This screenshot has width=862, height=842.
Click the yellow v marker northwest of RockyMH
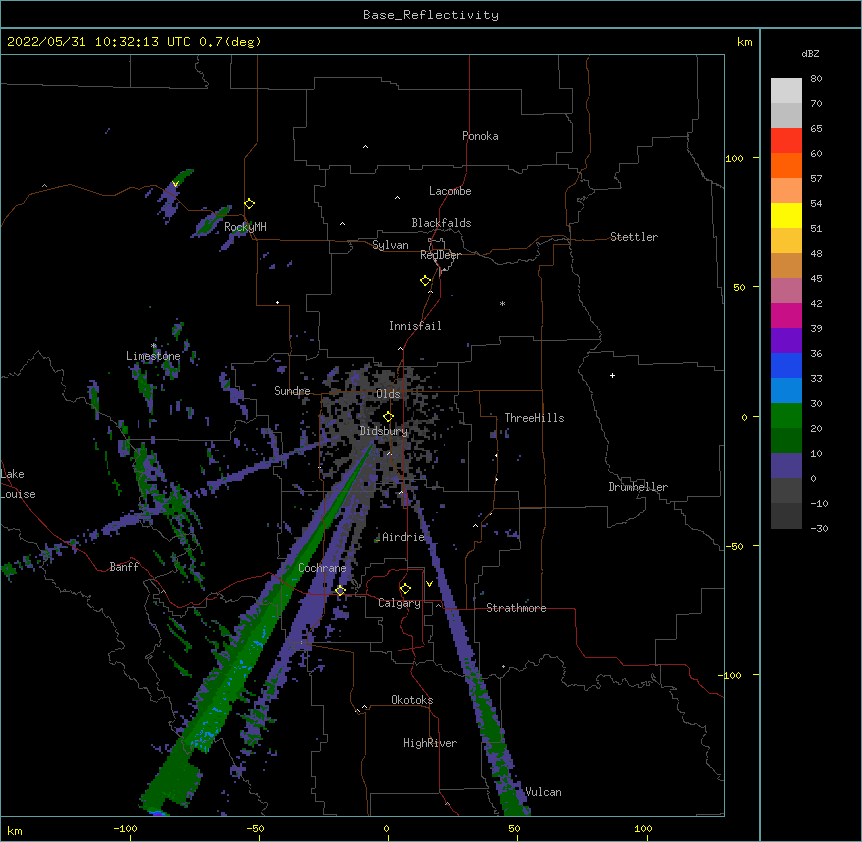tap(175, 184)
